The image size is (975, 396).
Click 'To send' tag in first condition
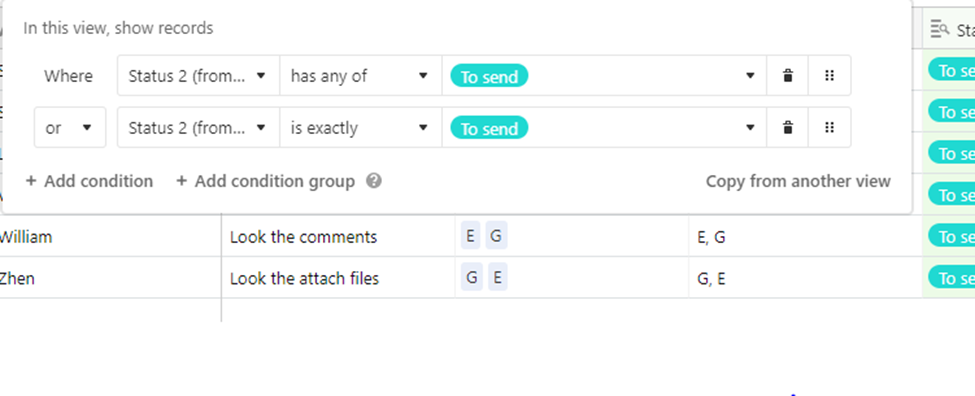(x=489, y=76)
